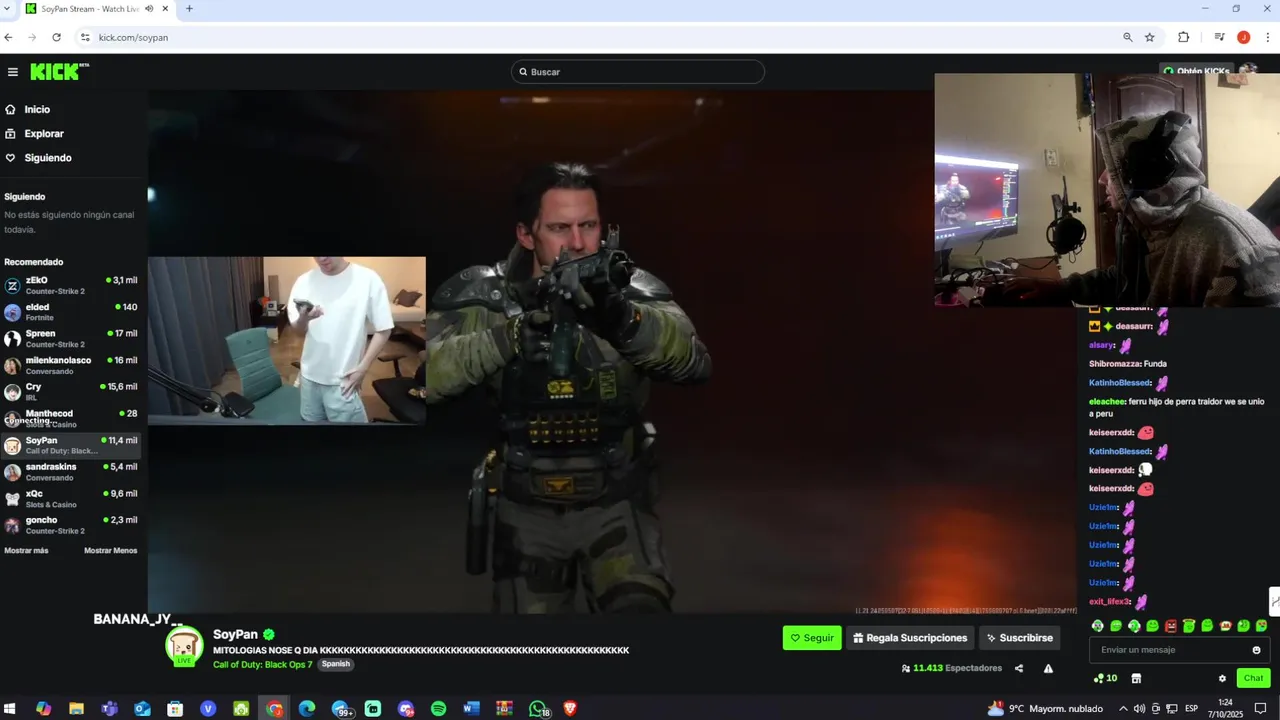Open WhatsApp from the taskbar
This screenshot has height=720, width=1280.
tap(538, 709)
